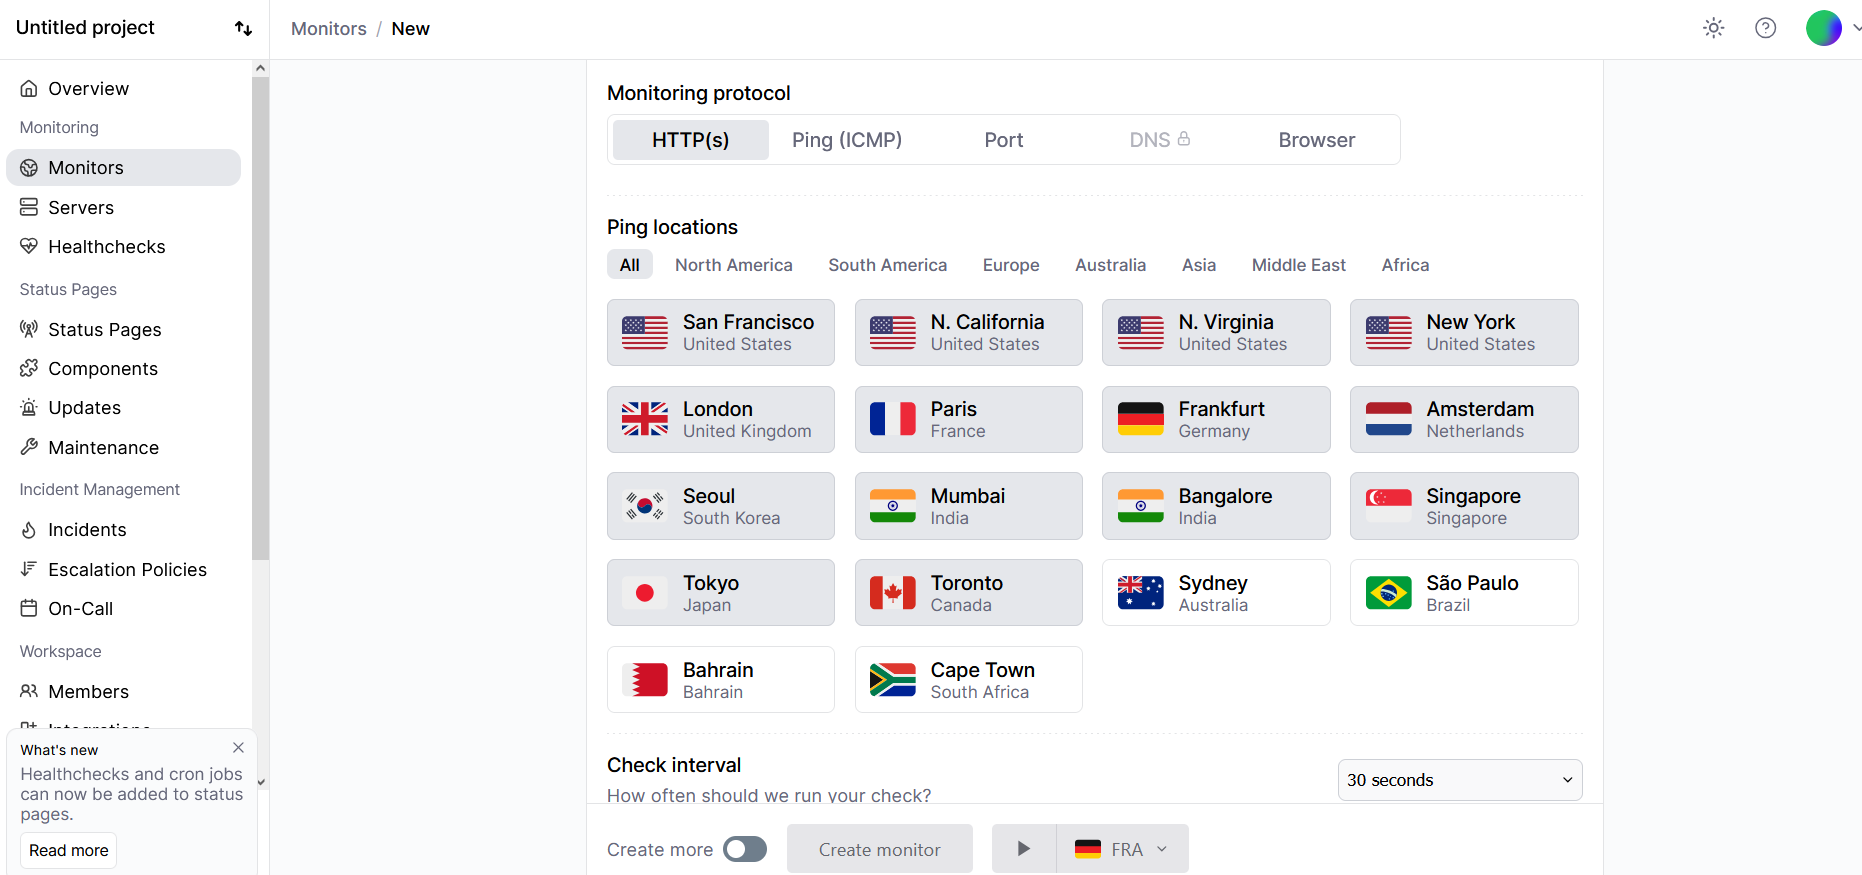The image size is (1862, 875).
Task: Toggle New York location card
Action: click(1464, 332)
